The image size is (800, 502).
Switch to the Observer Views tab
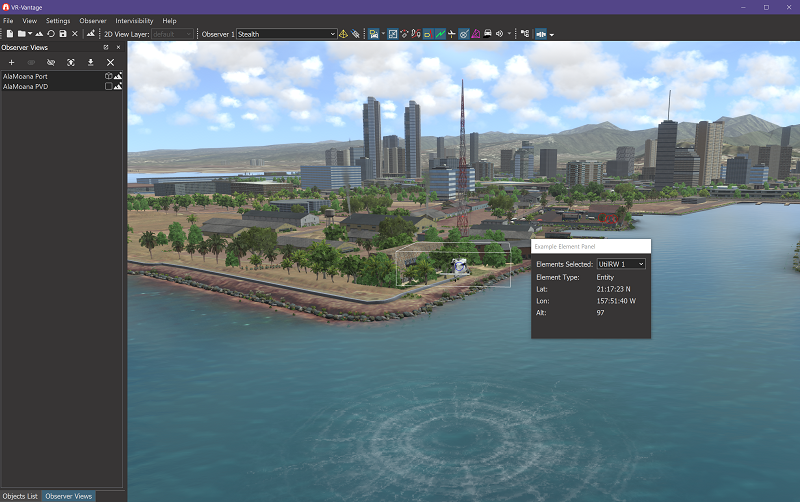tap(68, 496)
